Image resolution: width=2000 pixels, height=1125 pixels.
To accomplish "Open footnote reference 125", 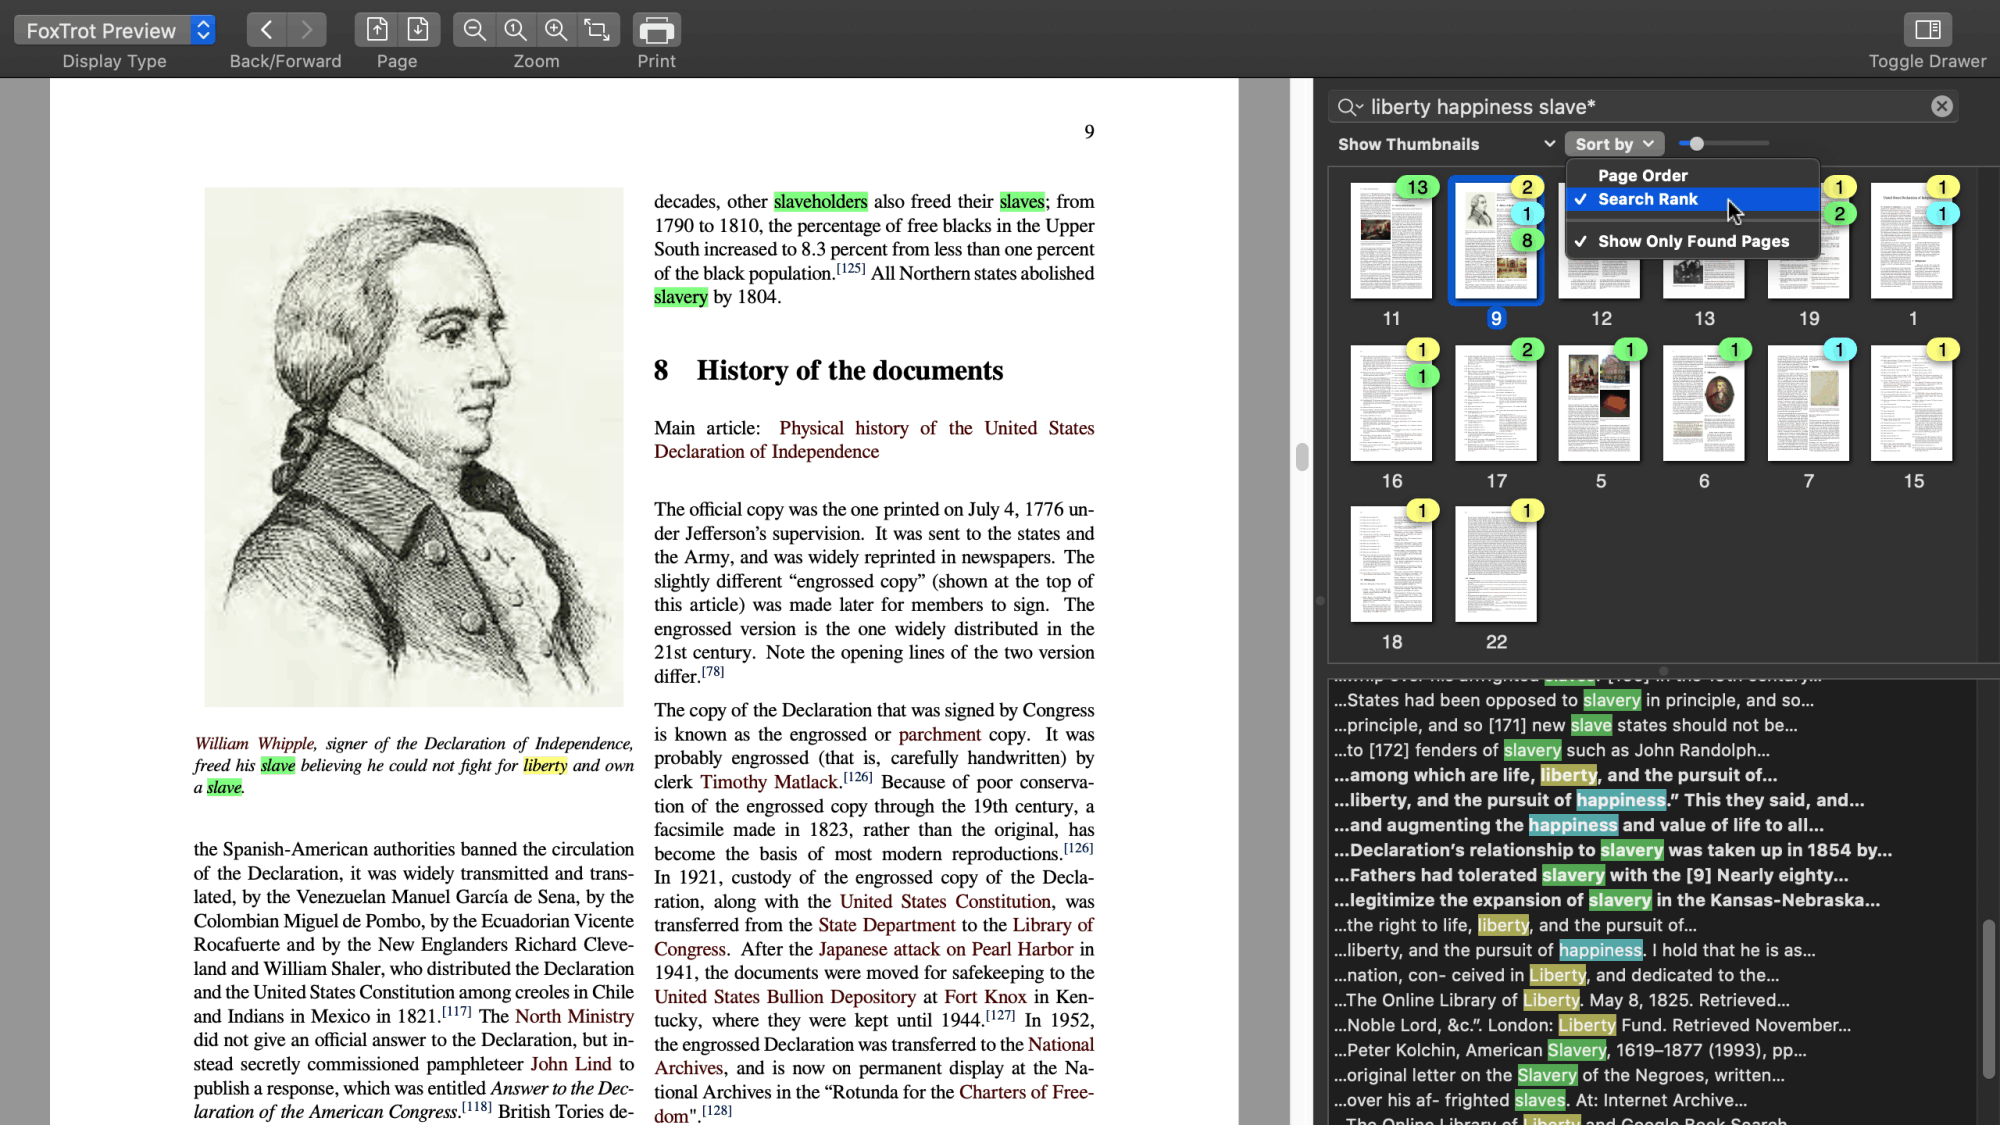I will point(851,268).
